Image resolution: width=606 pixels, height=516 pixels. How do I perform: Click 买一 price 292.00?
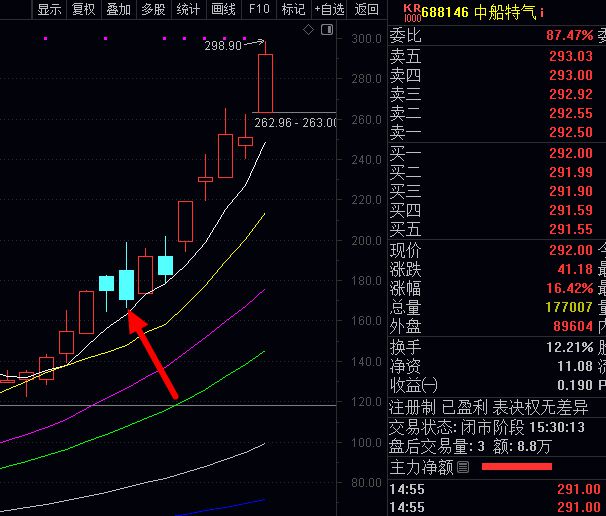pyautogui.click(x=571, y=153)
